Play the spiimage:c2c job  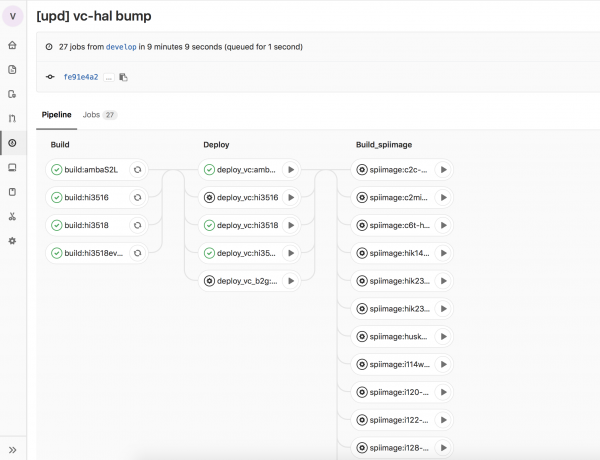(443, 170)
